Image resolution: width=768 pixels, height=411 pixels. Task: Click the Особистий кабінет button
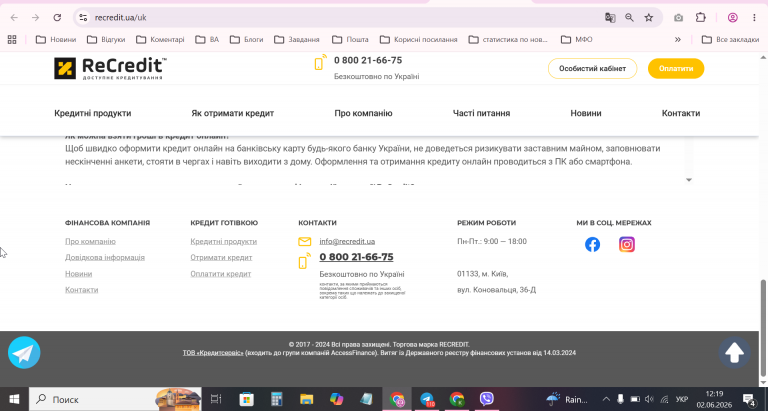(x=592, y=69)
